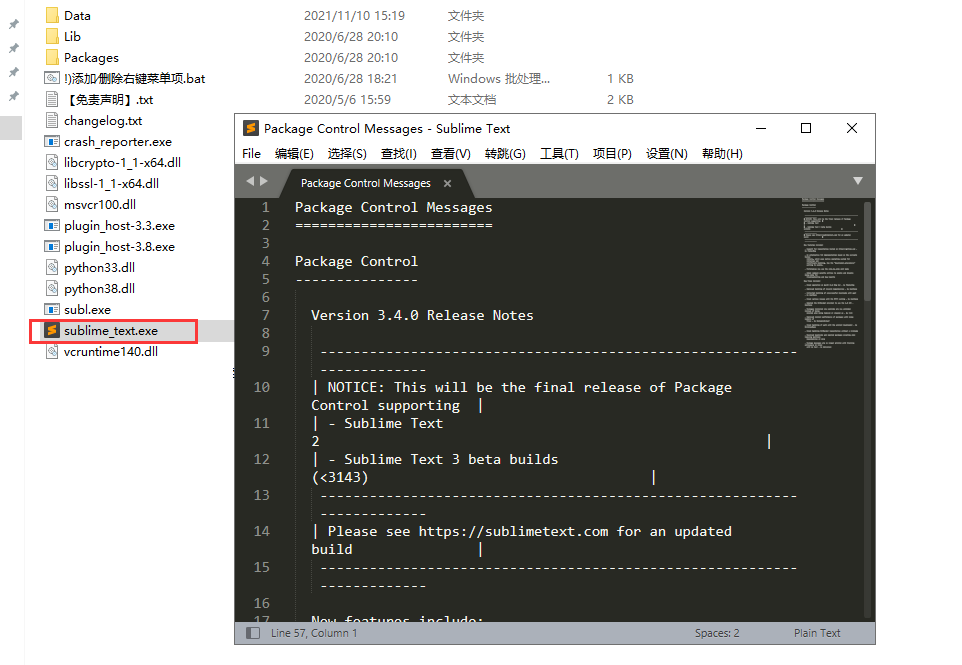Click the plugin_host-3.3.exe icon
The height and width of the screenshot is (665, 962).
point(52,225)
